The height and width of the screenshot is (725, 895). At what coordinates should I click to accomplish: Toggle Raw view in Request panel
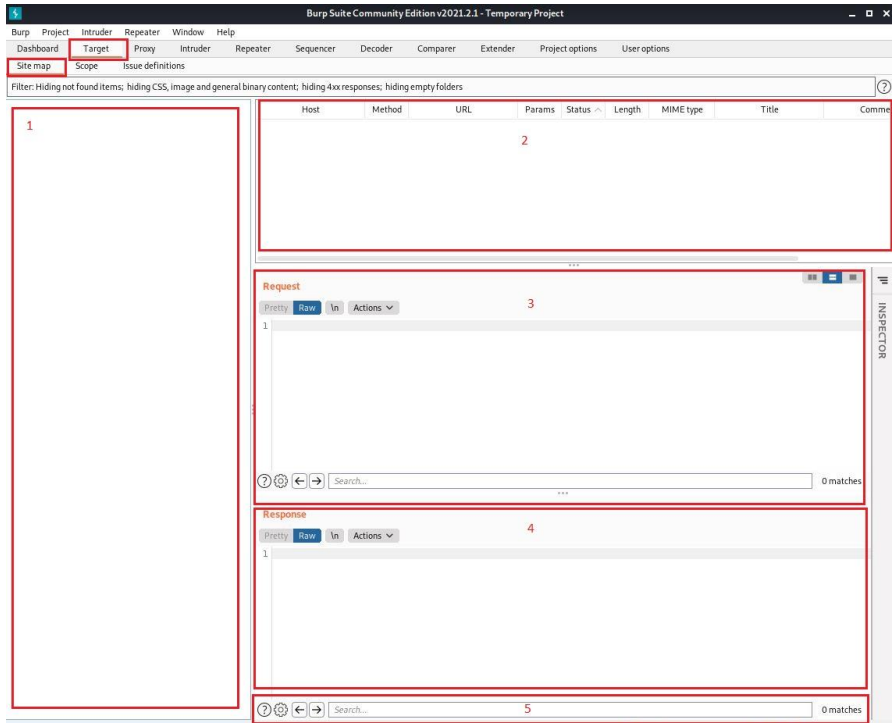click(307, 308)
